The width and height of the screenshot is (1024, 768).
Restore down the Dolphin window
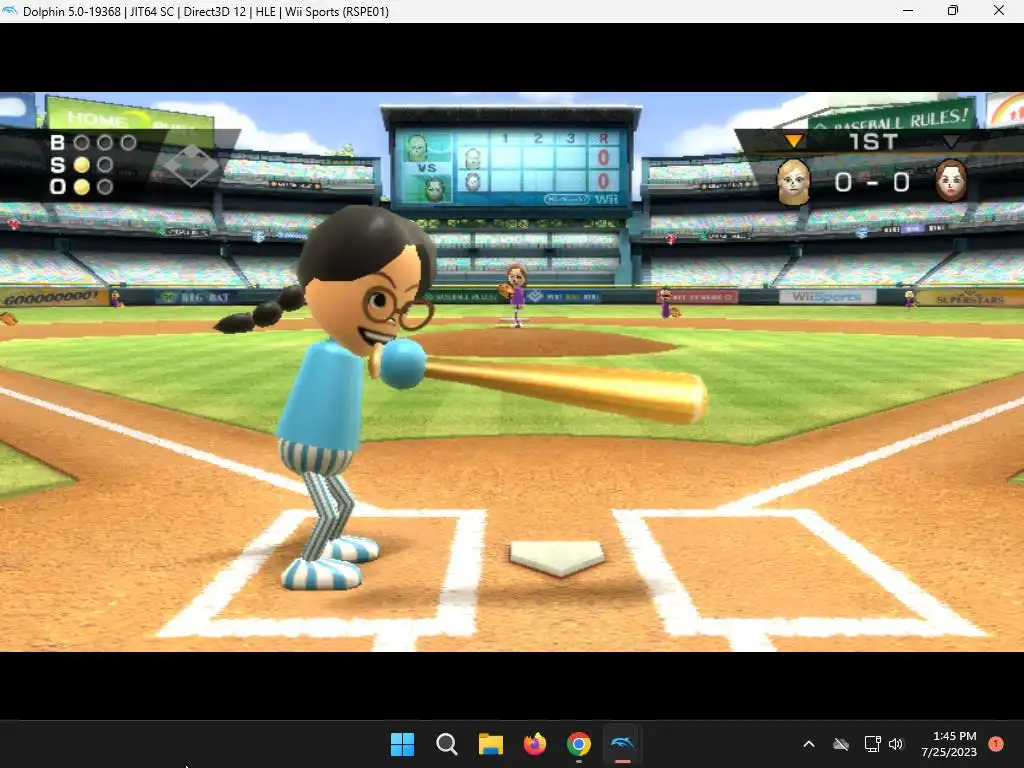tap(953, 10)
